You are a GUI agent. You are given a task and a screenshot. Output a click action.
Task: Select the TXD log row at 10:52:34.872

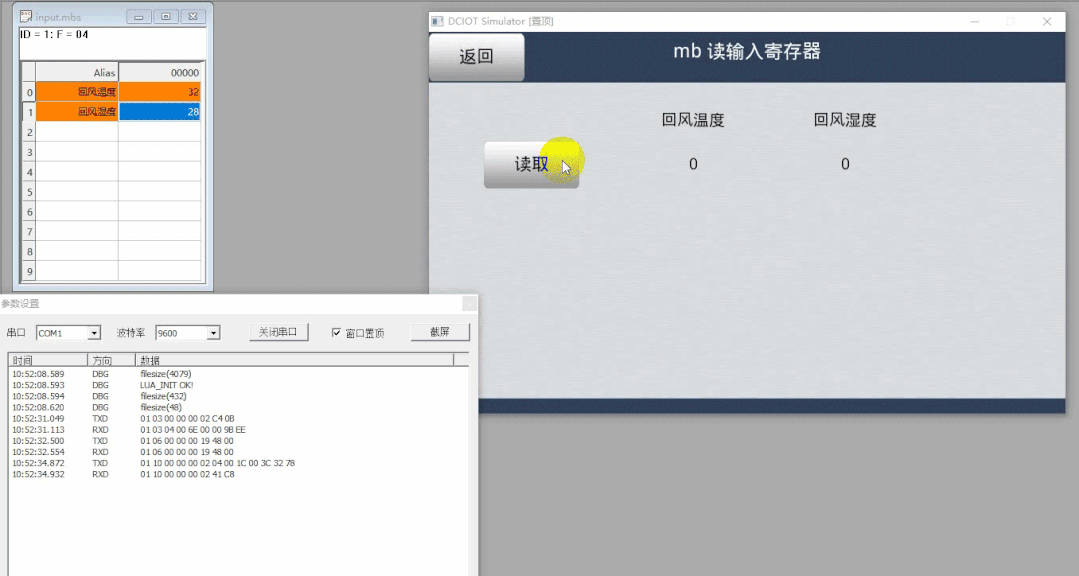238,463
